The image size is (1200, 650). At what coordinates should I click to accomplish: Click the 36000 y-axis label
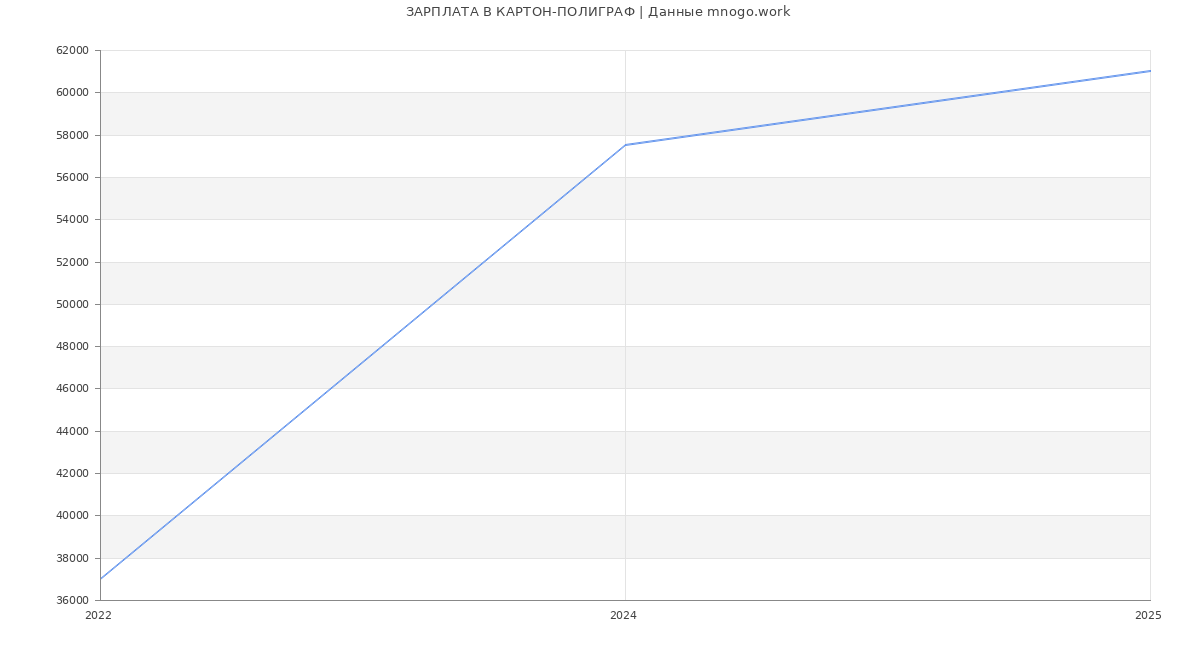pyautogui.click(x=72, y=600)
